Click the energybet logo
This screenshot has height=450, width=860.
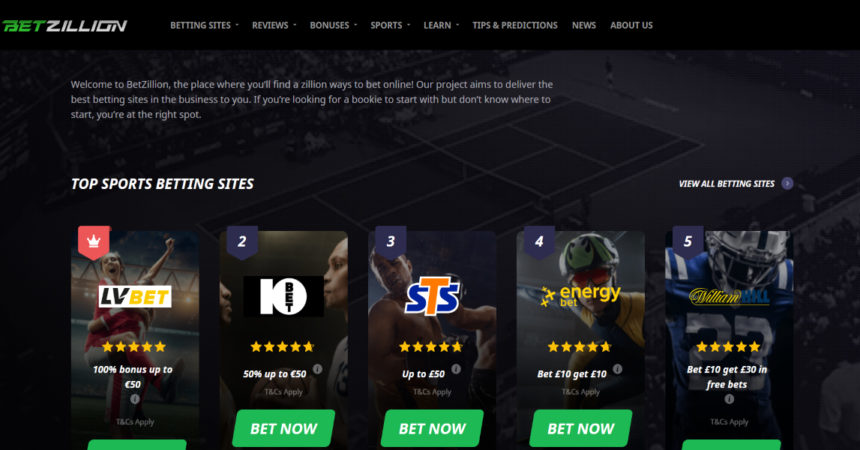tap(580, 295)
